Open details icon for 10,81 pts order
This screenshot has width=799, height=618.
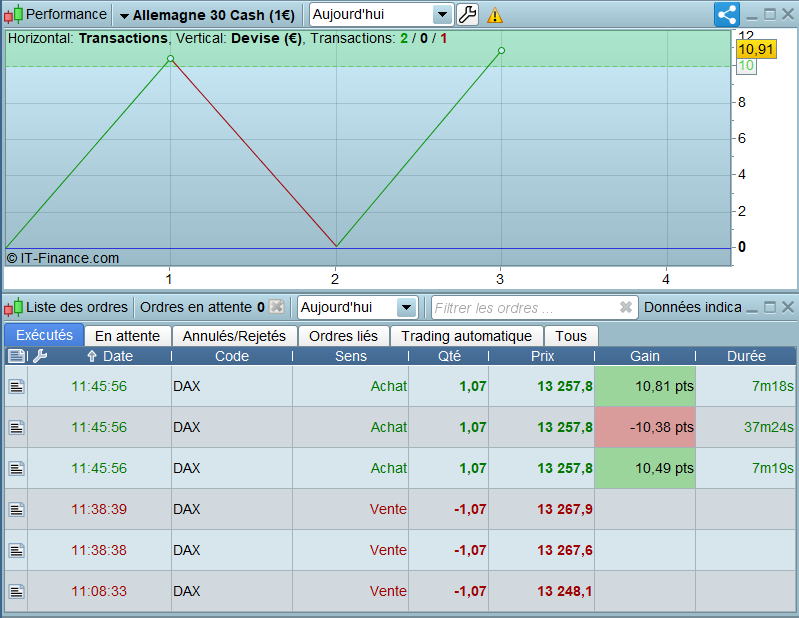(17, 387)
